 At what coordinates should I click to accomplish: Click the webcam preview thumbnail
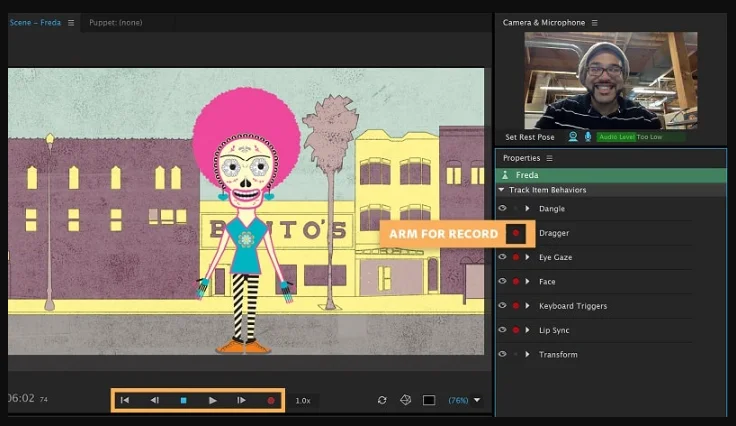point(611,81)
